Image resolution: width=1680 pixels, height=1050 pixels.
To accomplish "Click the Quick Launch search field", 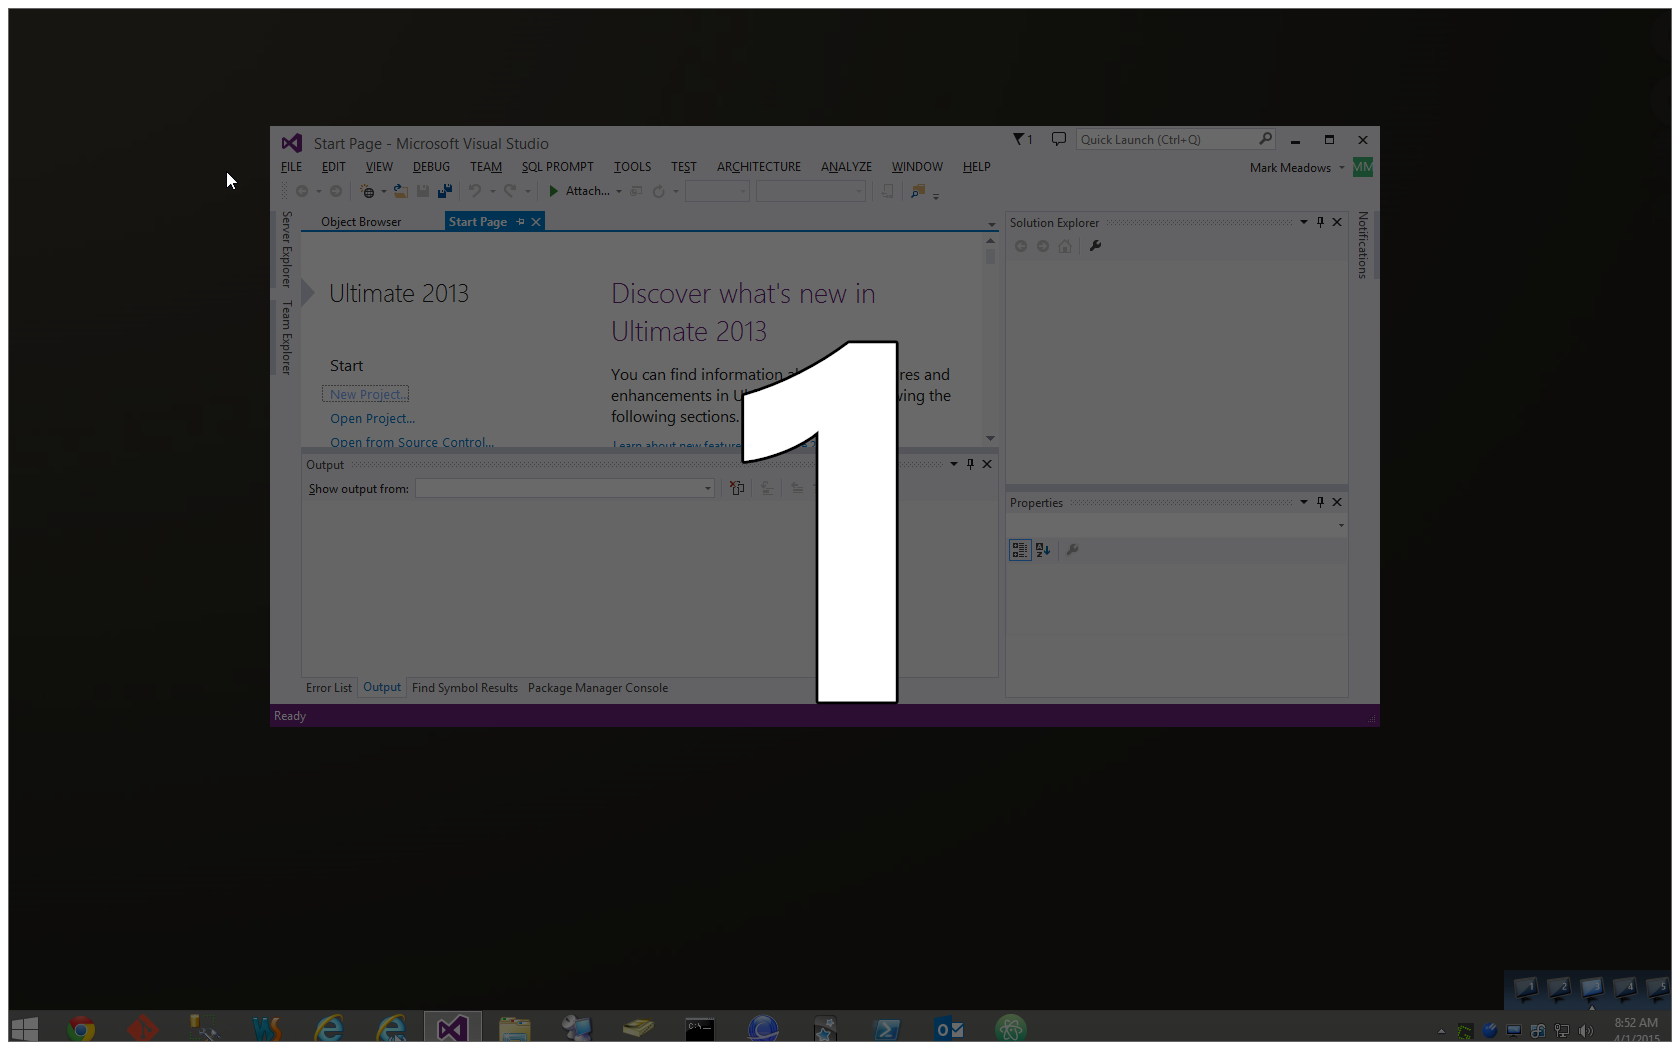I will tap(1165, 140).
